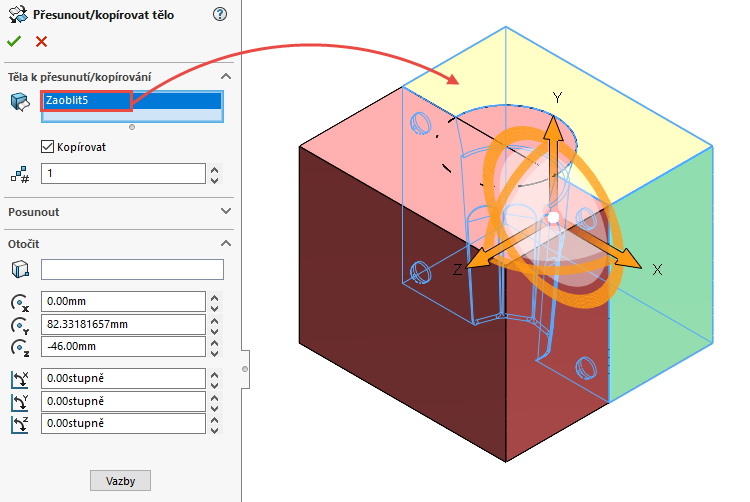Viewport: 750px width, 502px height.
Task: Toggle the Kopírovat checkbox
Action: coord(47,147)
